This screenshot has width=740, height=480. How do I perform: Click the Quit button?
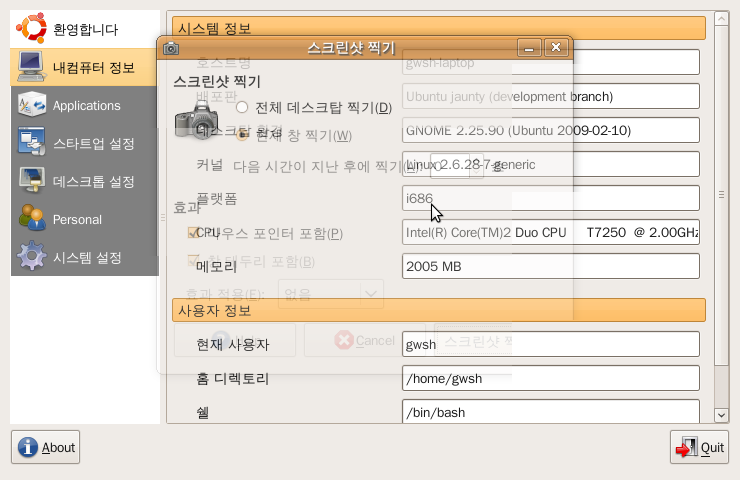coord(699,447)
